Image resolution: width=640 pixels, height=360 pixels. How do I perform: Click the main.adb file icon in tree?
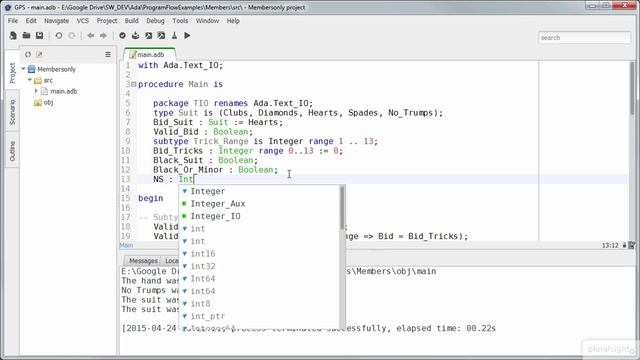[44, 91]
